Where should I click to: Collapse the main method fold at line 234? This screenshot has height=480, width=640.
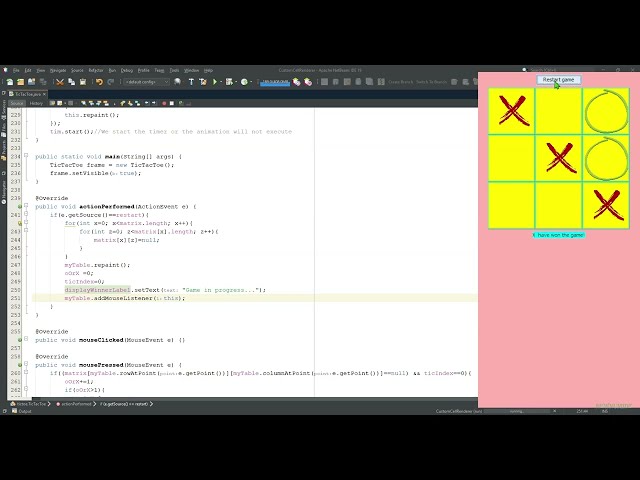click(x=26, y=156)
